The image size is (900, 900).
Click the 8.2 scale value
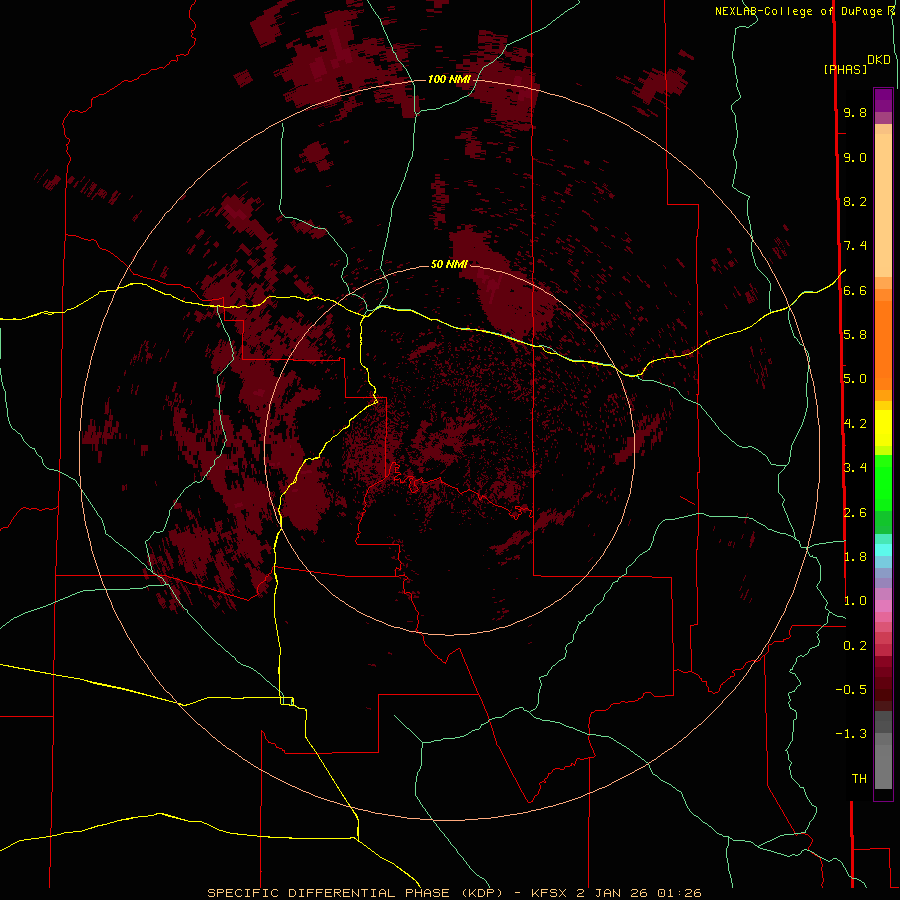point(855,201)
